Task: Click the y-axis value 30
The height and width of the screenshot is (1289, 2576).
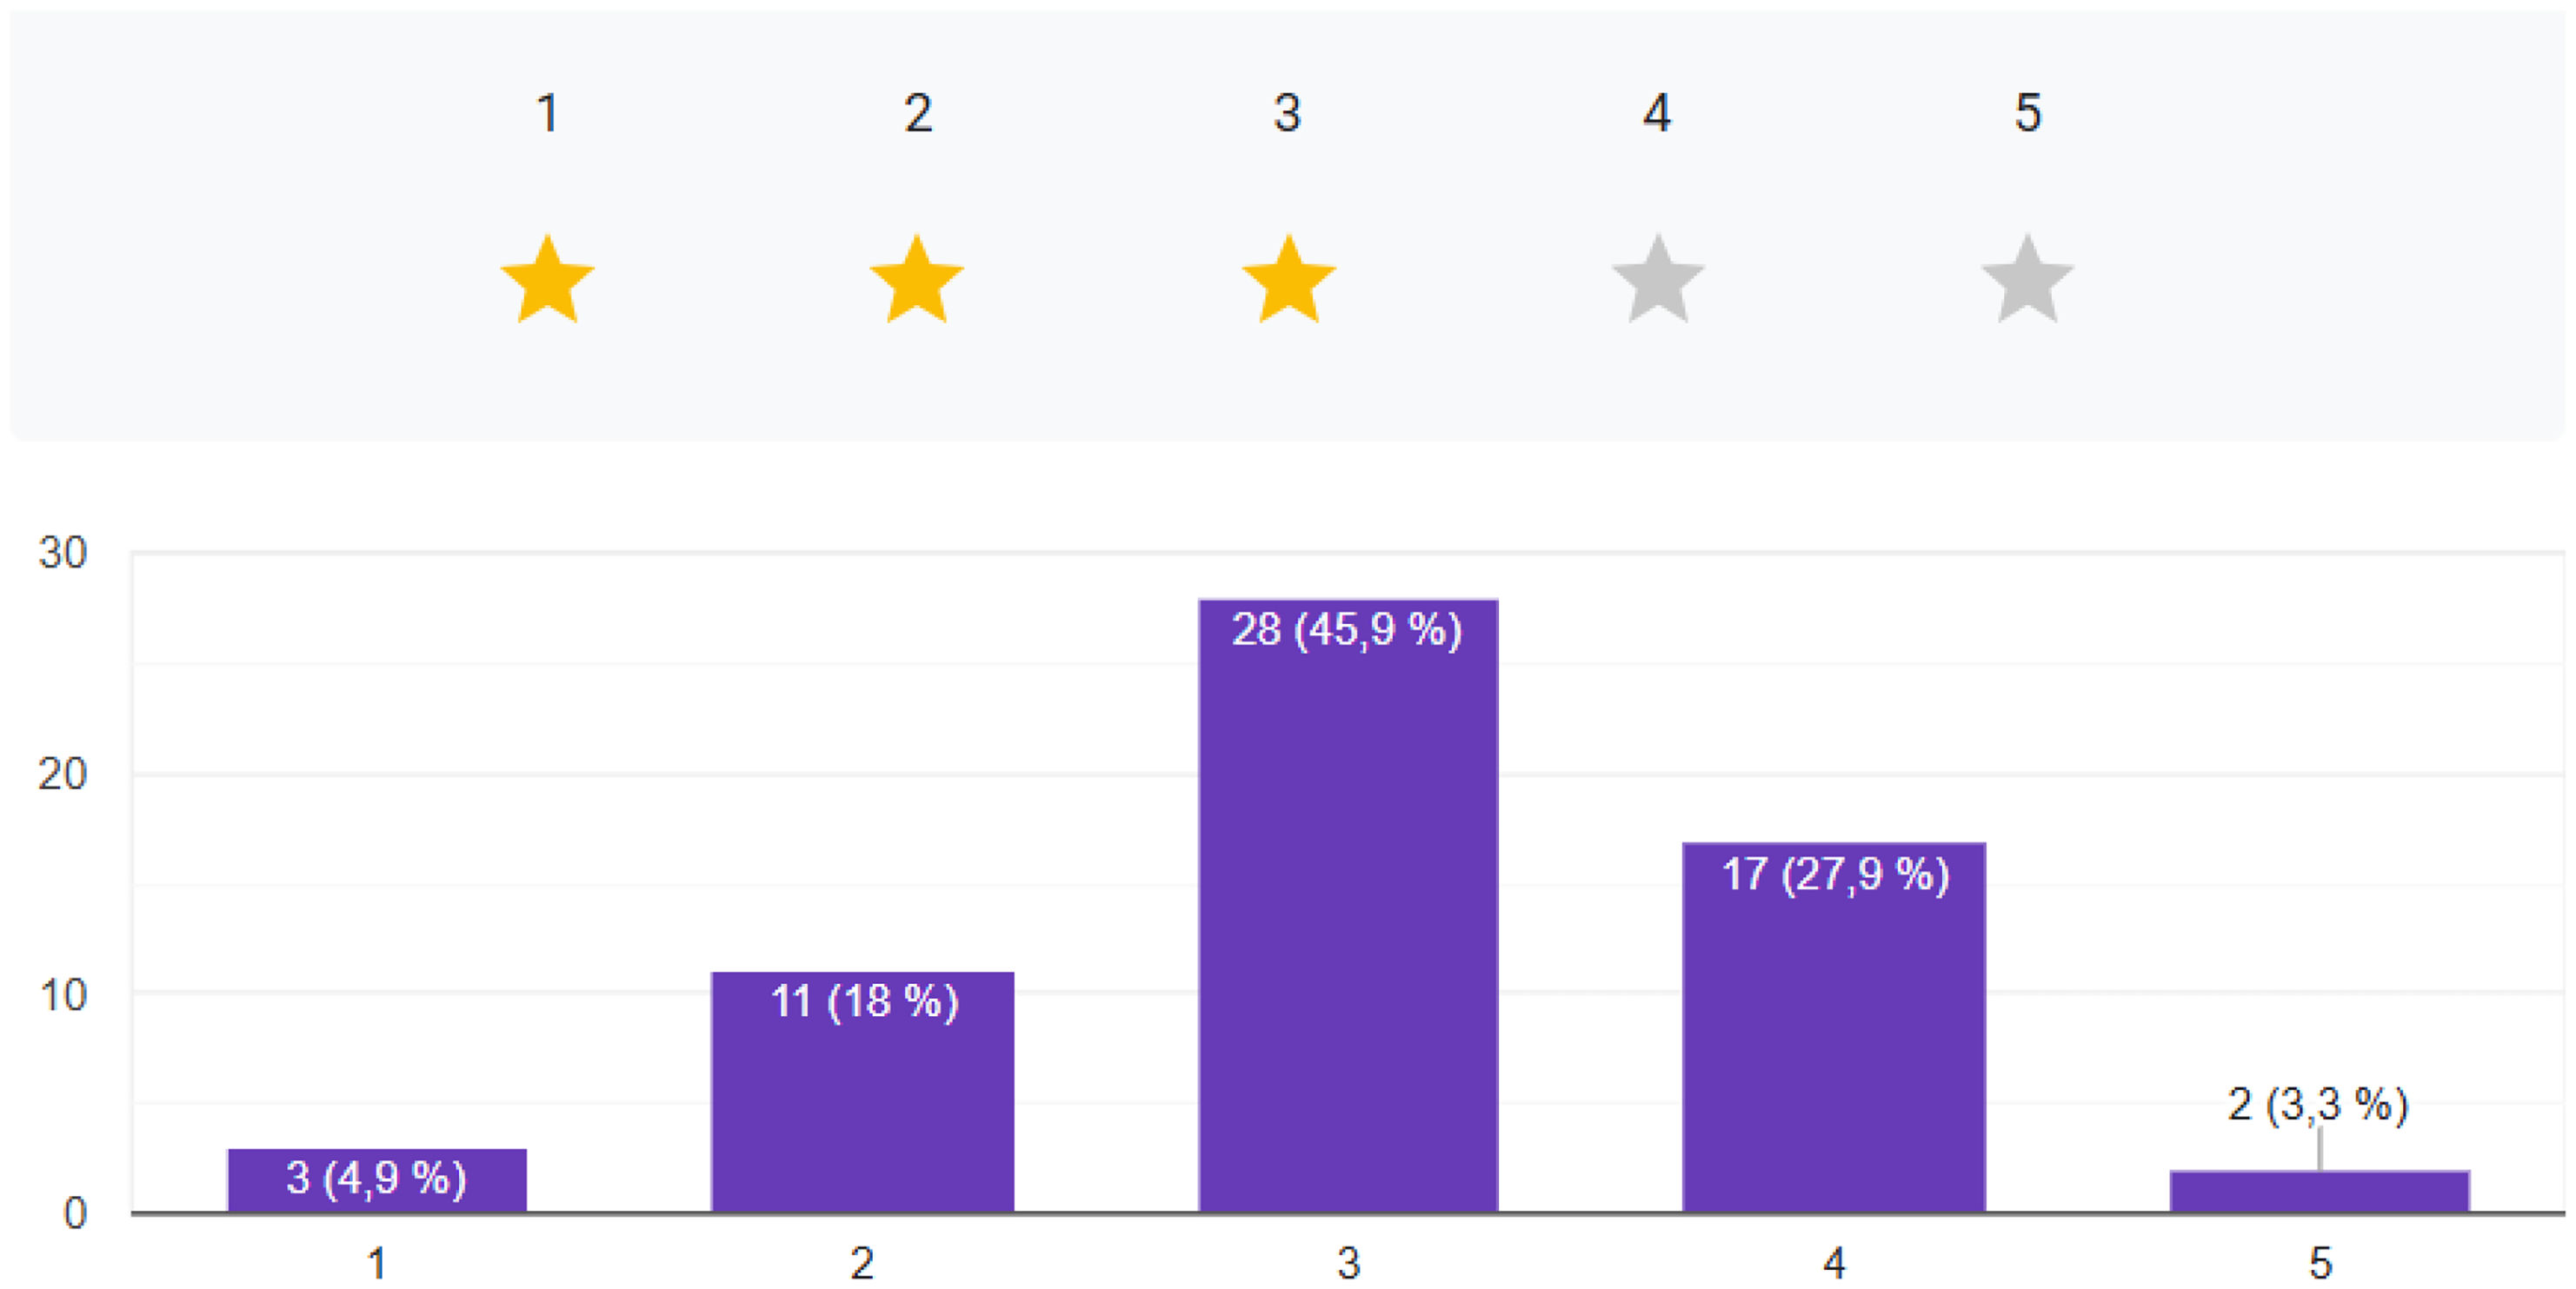Action: 62,553
